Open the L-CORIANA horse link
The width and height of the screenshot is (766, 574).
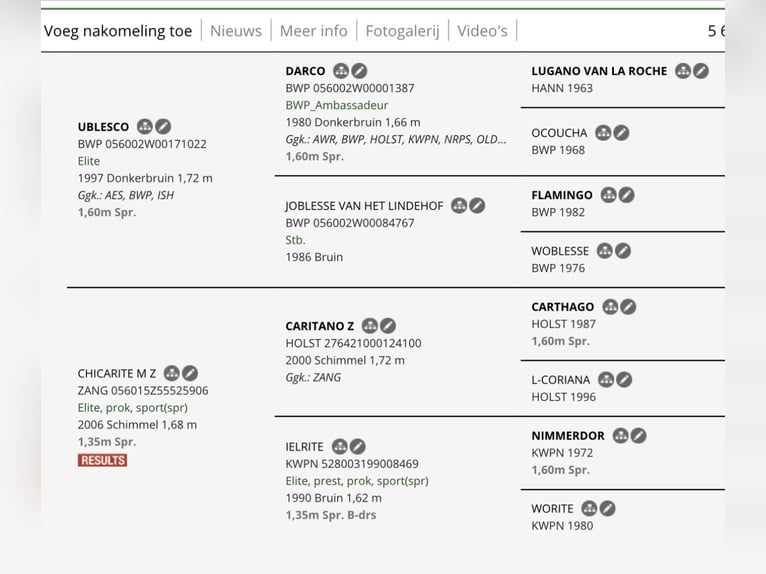pyautogui.click(x=560, y=380)
